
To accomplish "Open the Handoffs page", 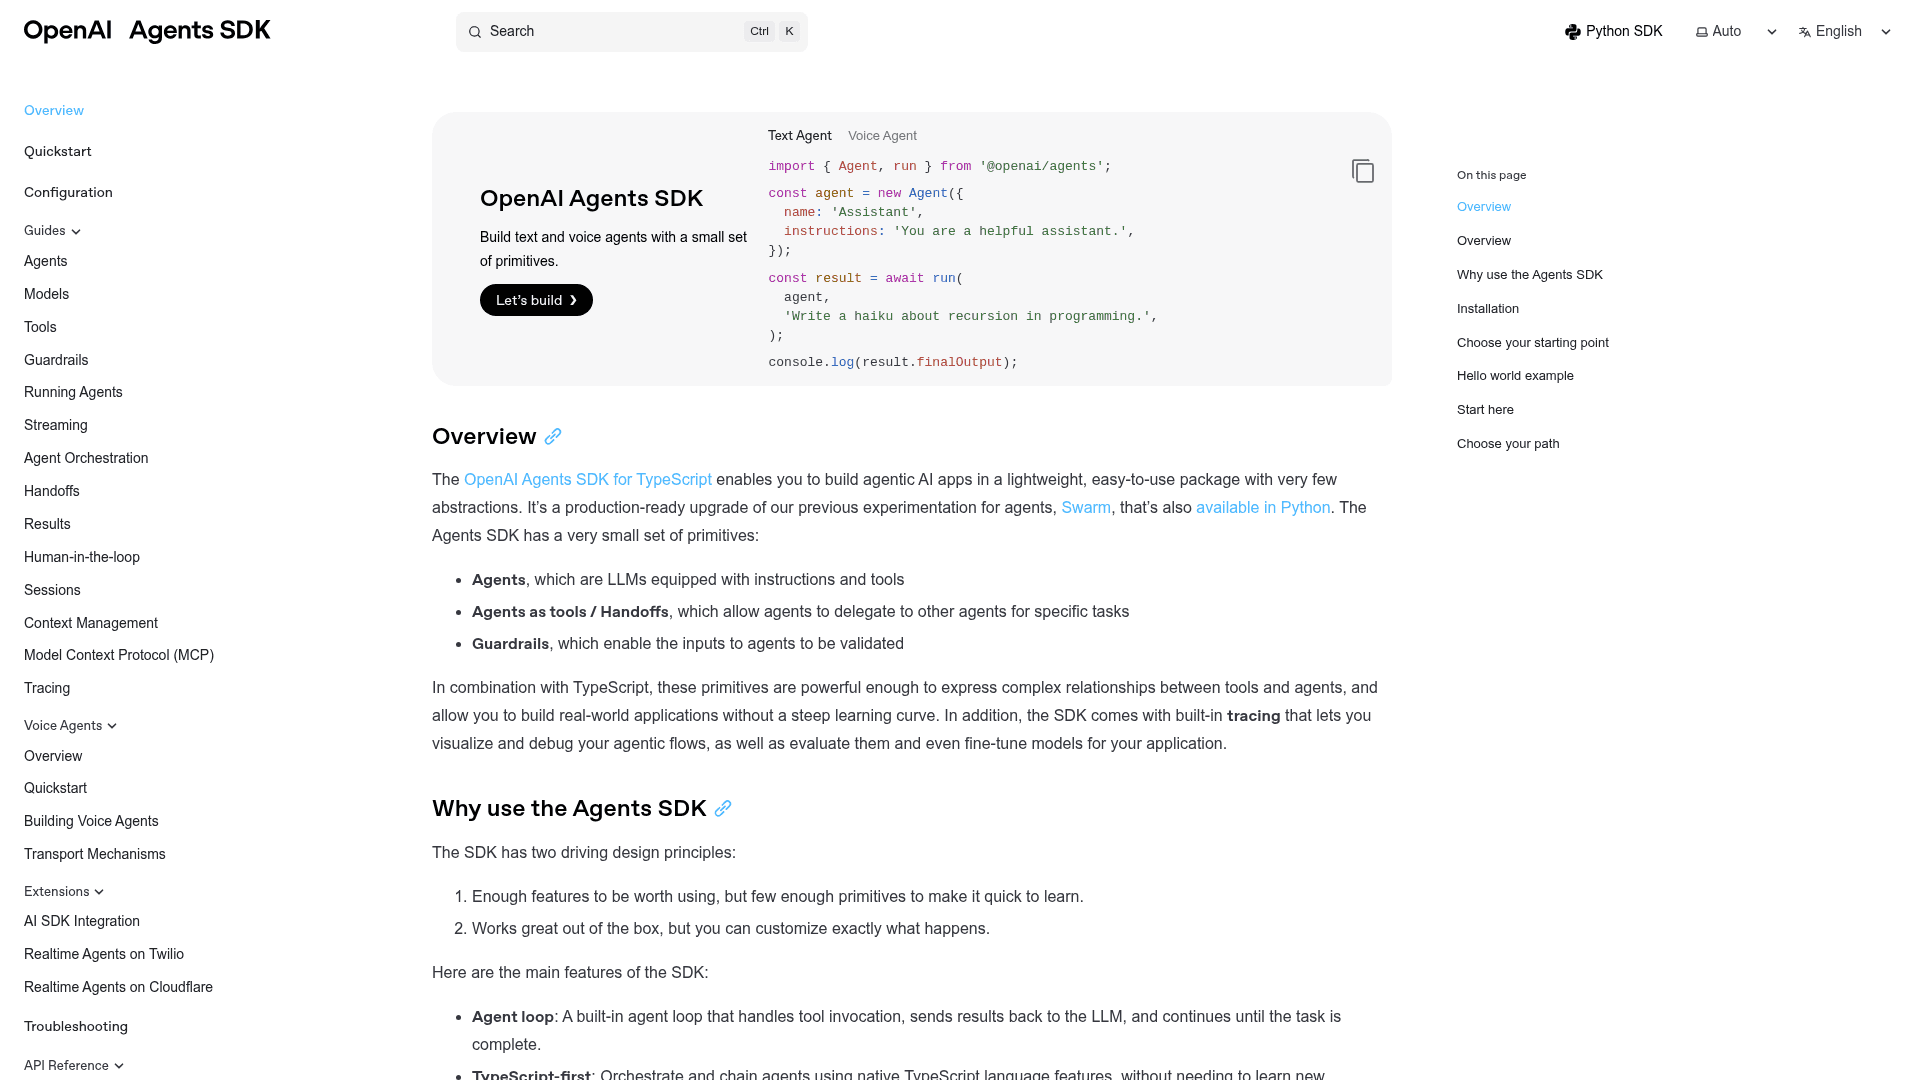I will click(52, 492).
